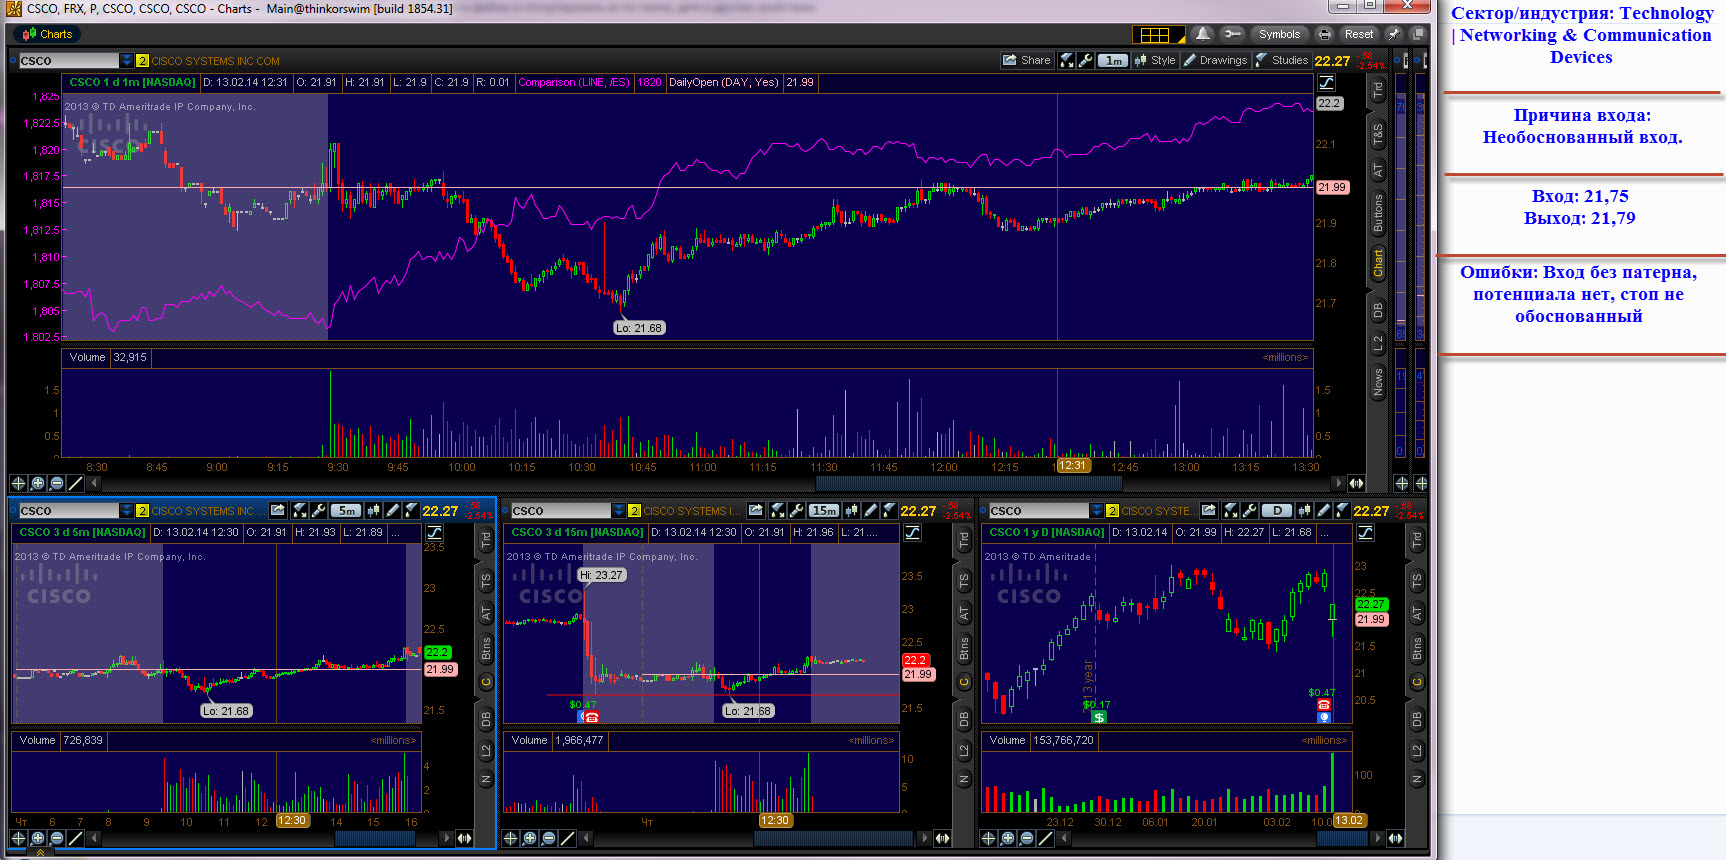The width and height of the screenshot is (1726, 860).
Task: Switch to the AT side tab
Action: click(x=1378, y=170)
